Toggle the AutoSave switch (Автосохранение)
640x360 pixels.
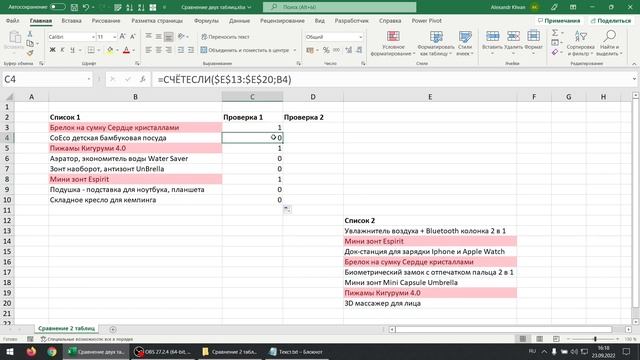[x=58, y=7]
